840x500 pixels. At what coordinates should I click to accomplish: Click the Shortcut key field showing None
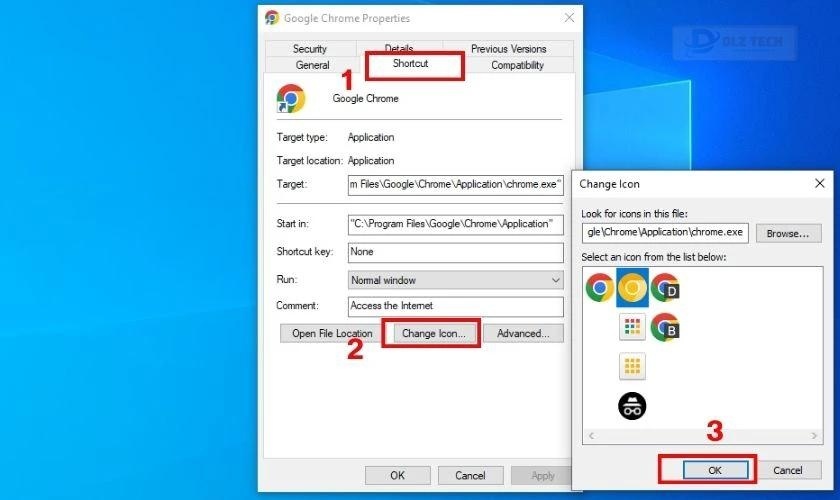[x=455, y=252]
